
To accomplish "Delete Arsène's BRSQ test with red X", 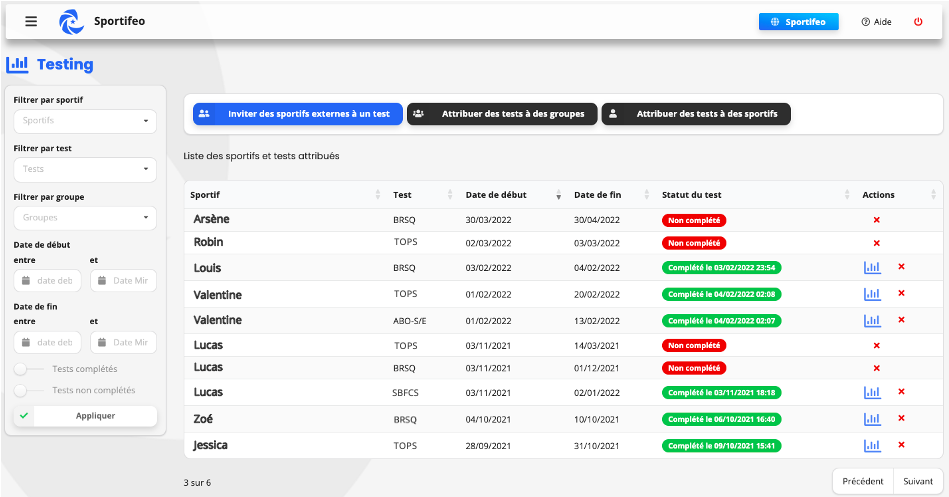I will pyautogui.click(x=876, y=220).
